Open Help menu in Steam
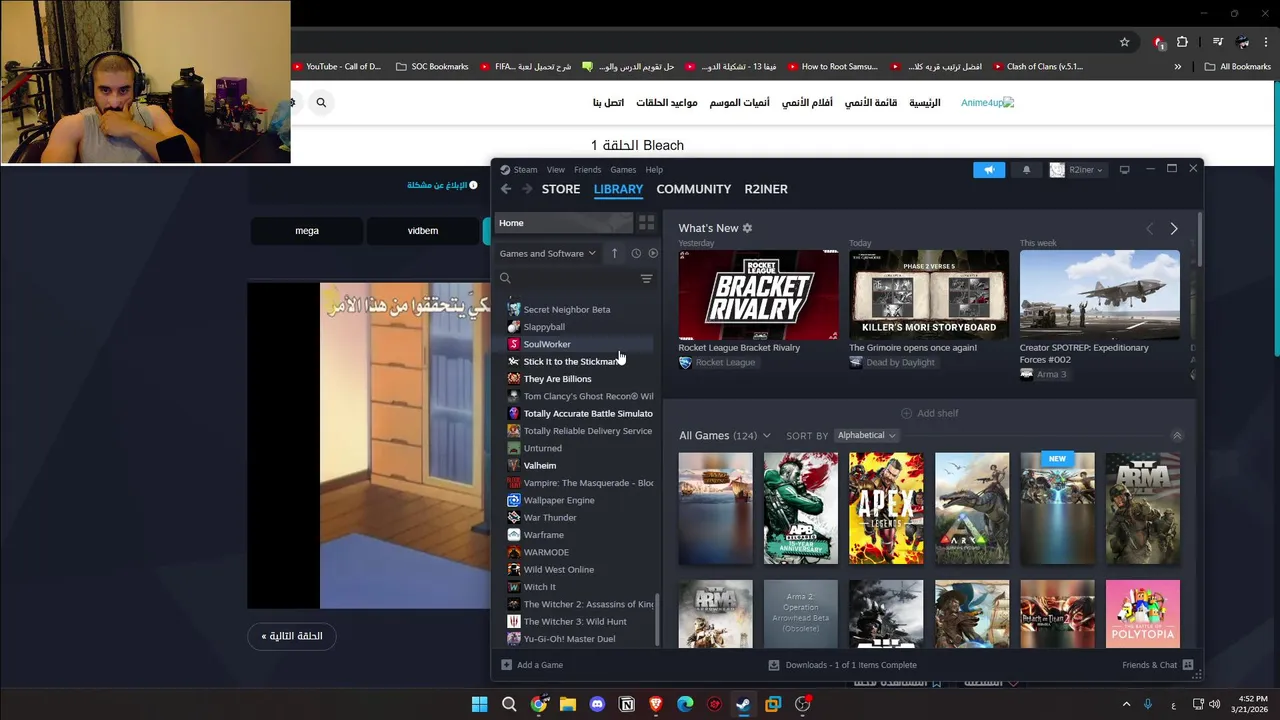This screenshot has width=1280, height=720. pos(654,170)
